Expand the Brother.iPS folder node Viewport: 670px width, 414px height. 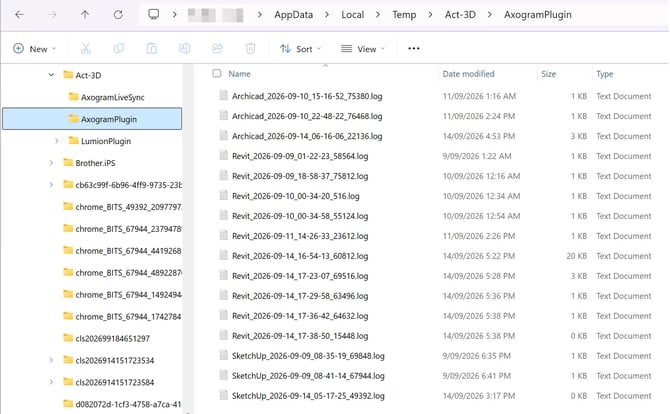click(x=51, y=163)
